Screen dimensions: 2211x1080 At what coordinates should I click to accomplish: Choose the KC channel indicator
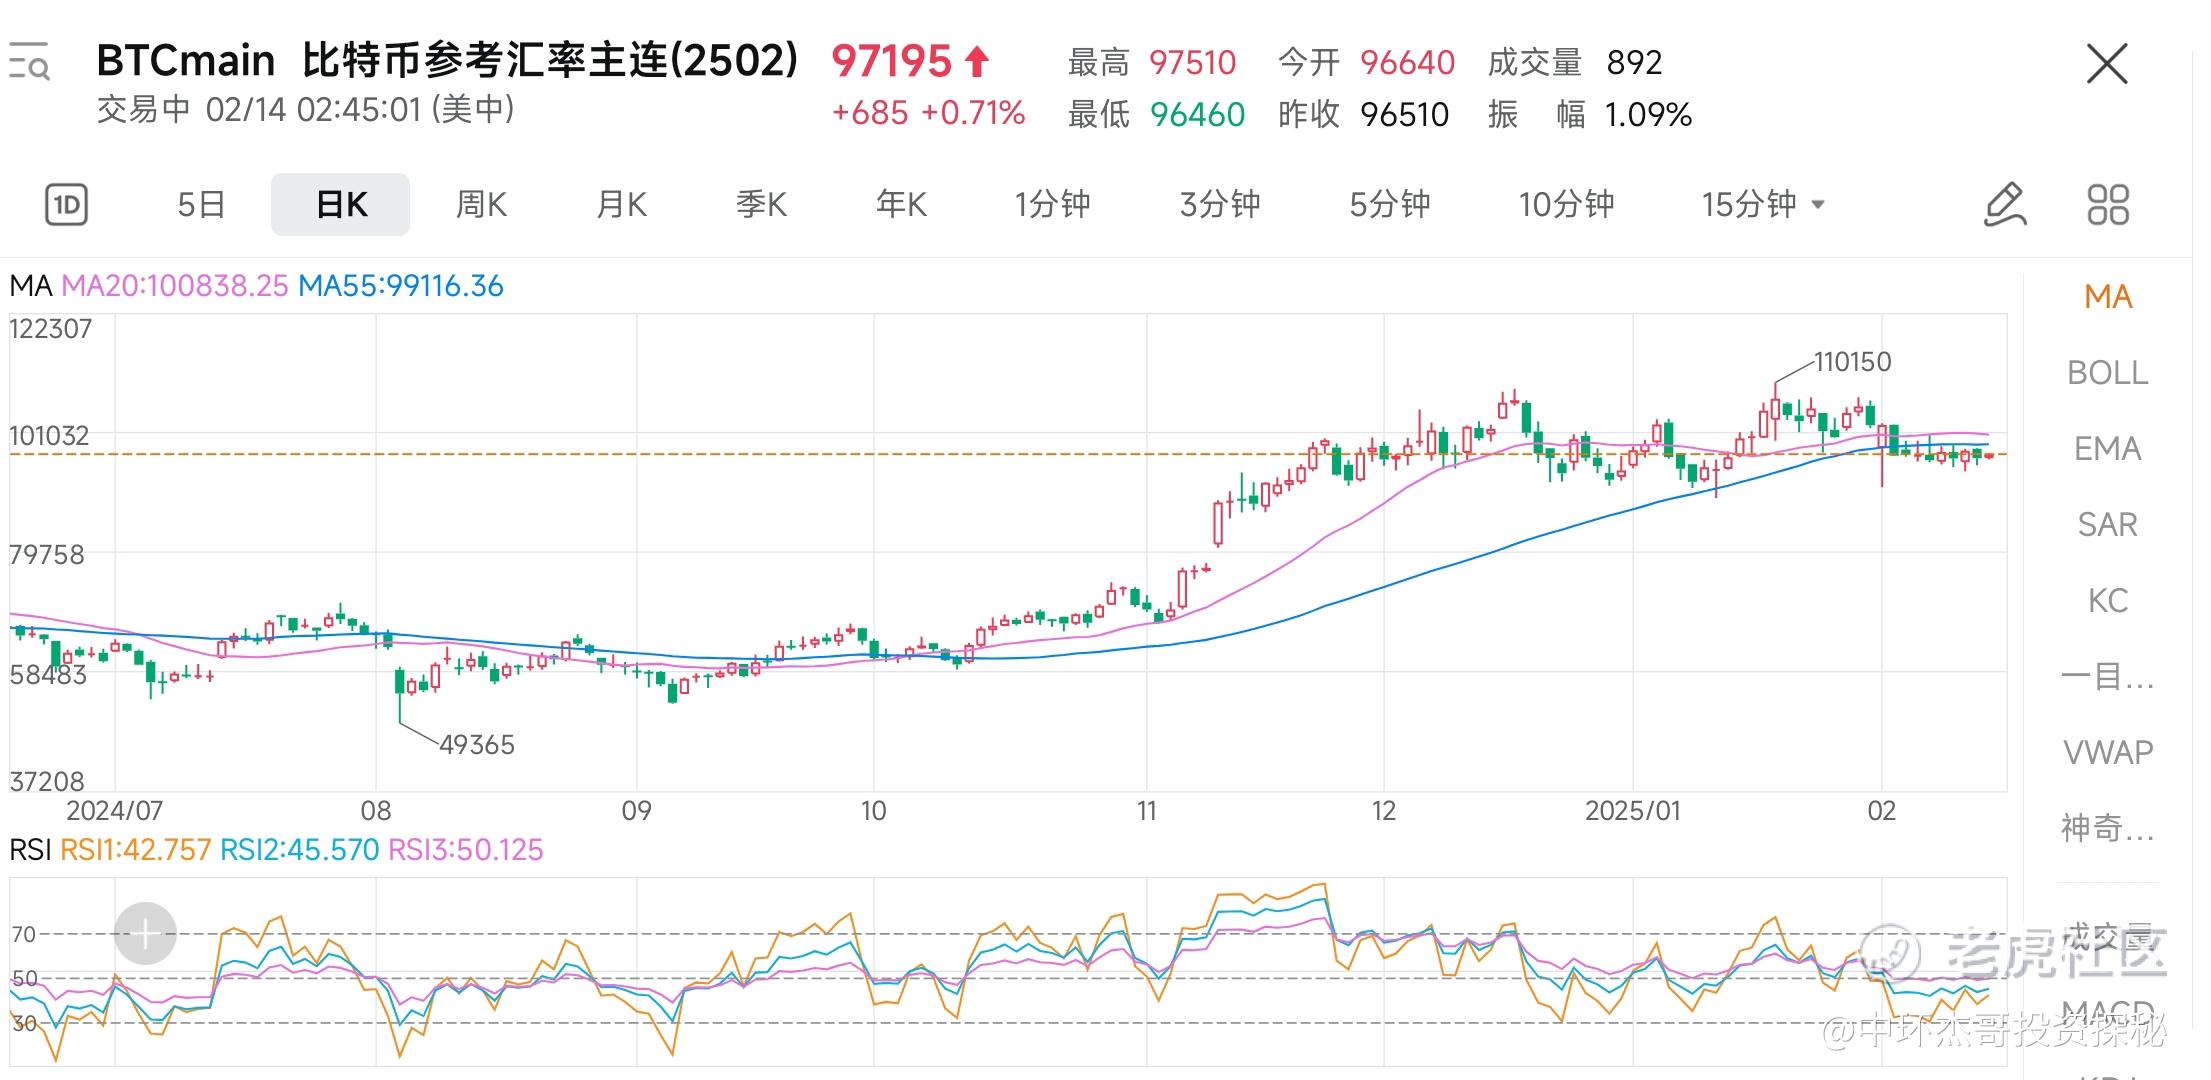(x=2107, y=601)
